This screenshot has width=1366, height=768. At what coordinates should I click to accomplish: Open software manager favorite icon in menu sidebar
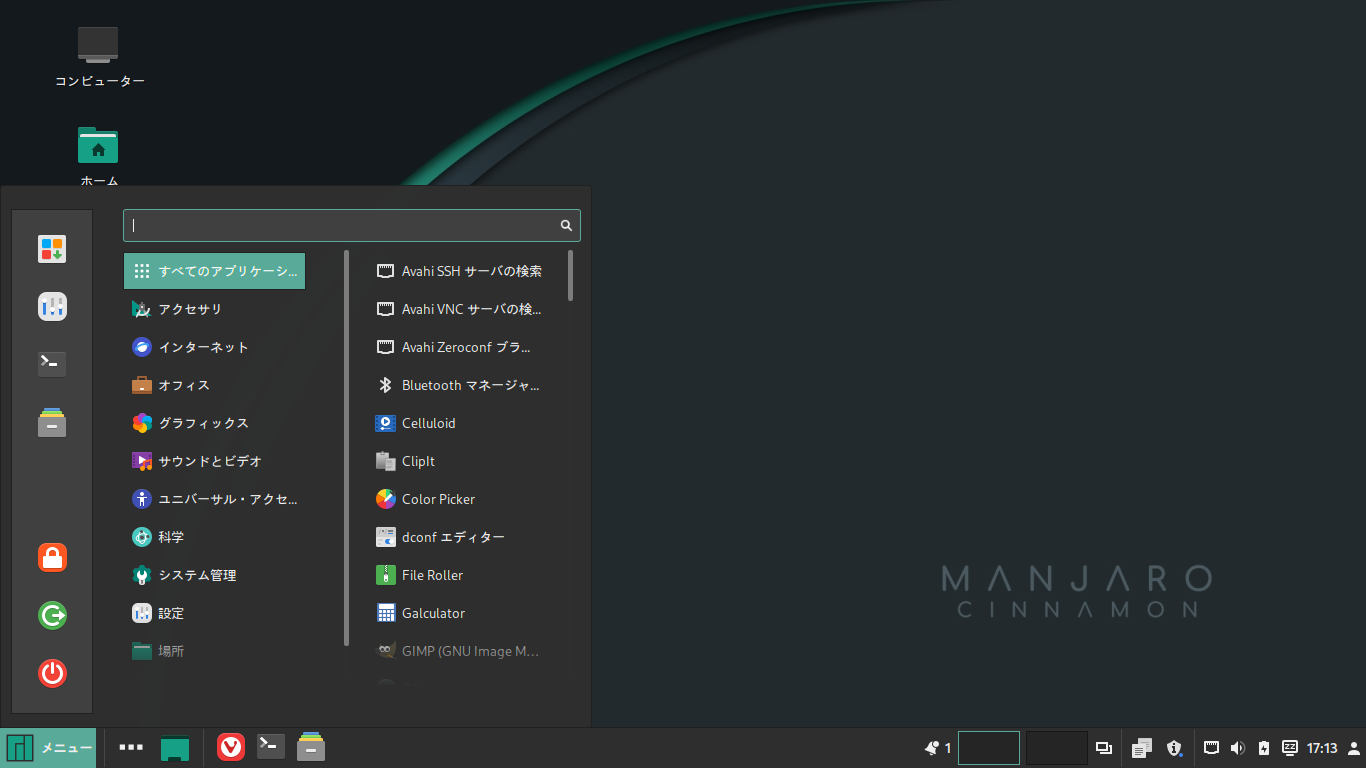coord(52,249)
